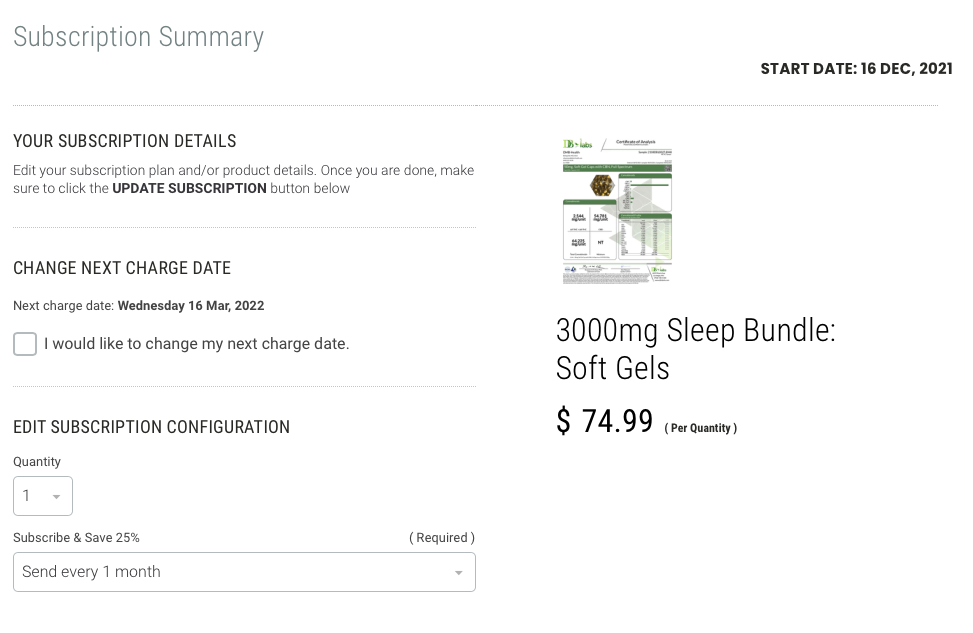Click the 'EDIT SUBSCRIPTION CONFIGURATION' heading
The image size is (973, 633).
coord(151,427)
